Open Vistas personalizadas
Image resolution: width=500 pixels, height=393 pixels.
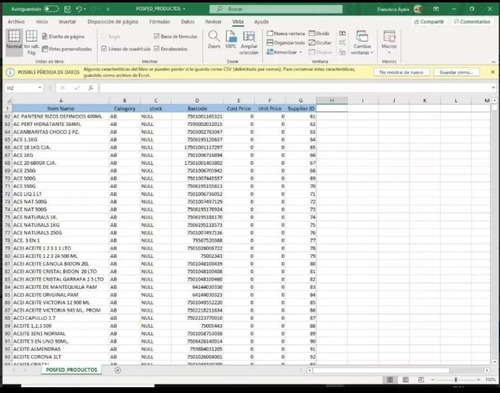pos(67,49)
